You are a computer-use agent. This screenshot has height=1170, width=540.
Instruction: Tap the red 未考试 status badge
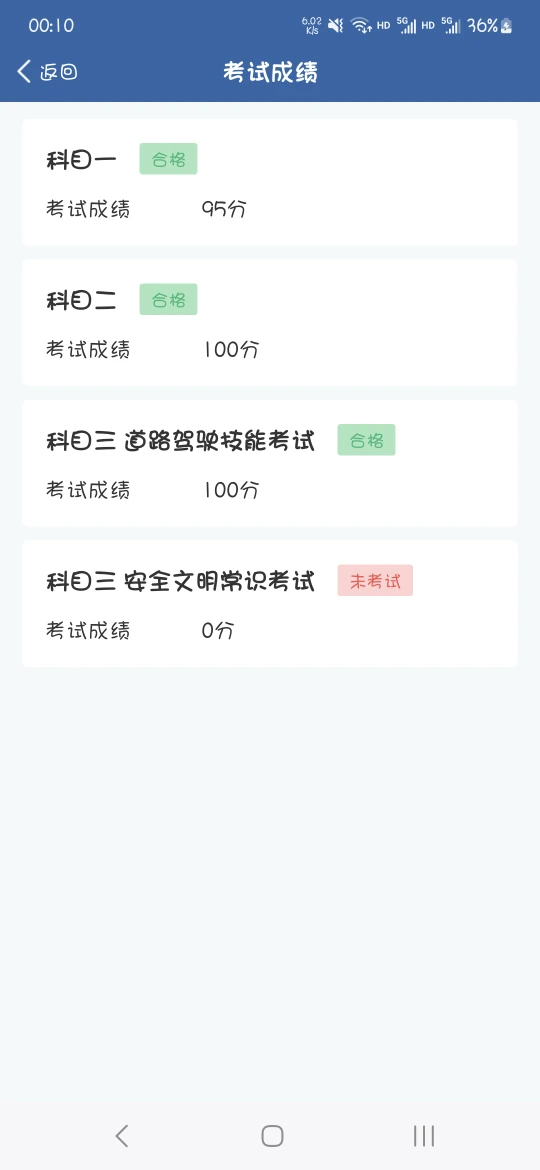pyautogui.click(x=375, y=581)
